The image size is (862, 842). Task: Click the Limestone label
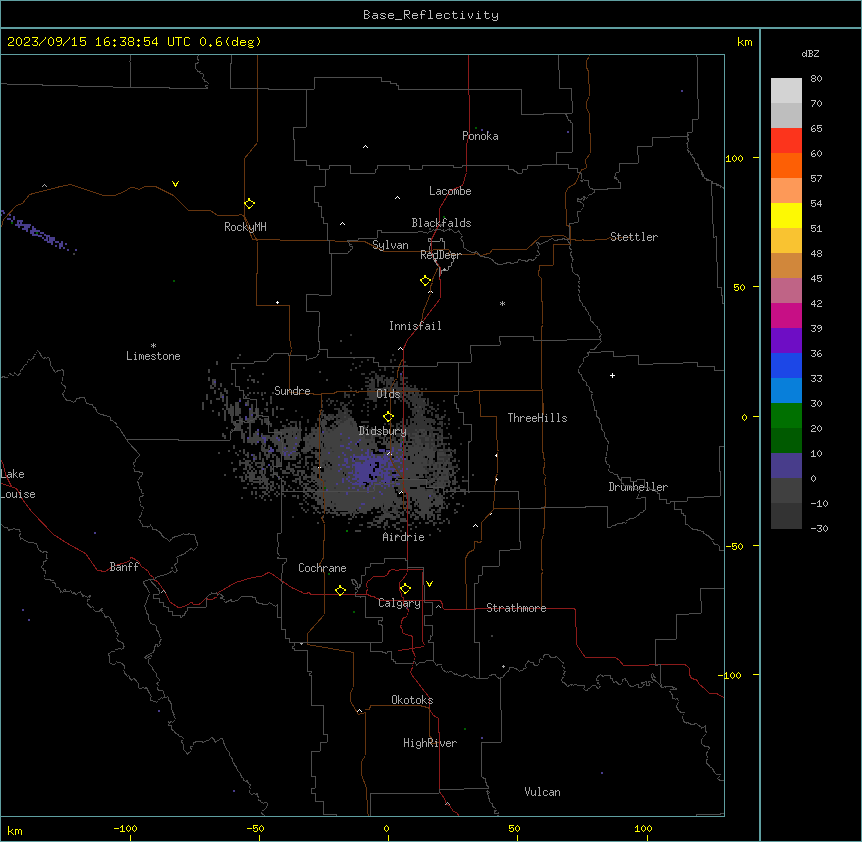[153, 356]
